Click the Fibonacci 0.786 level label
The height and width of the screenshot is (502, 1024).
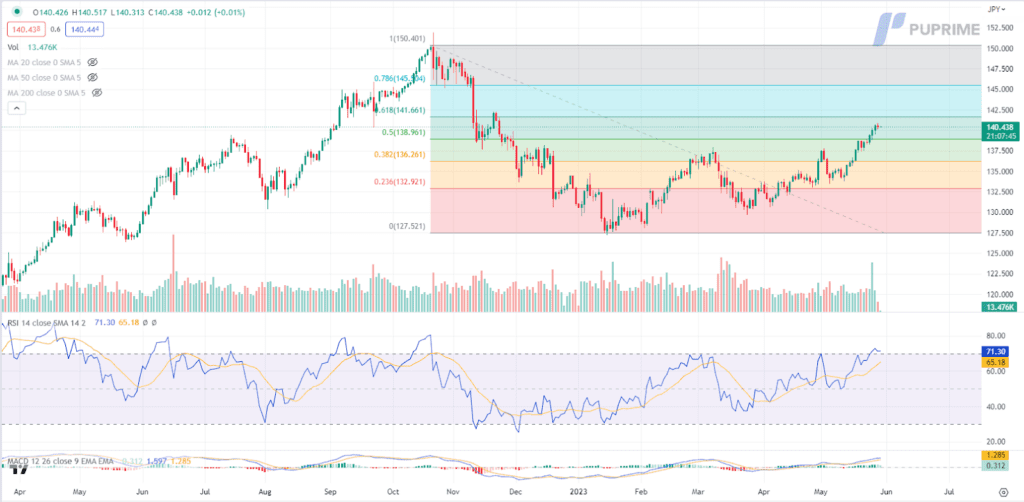[x=400, y=78]
